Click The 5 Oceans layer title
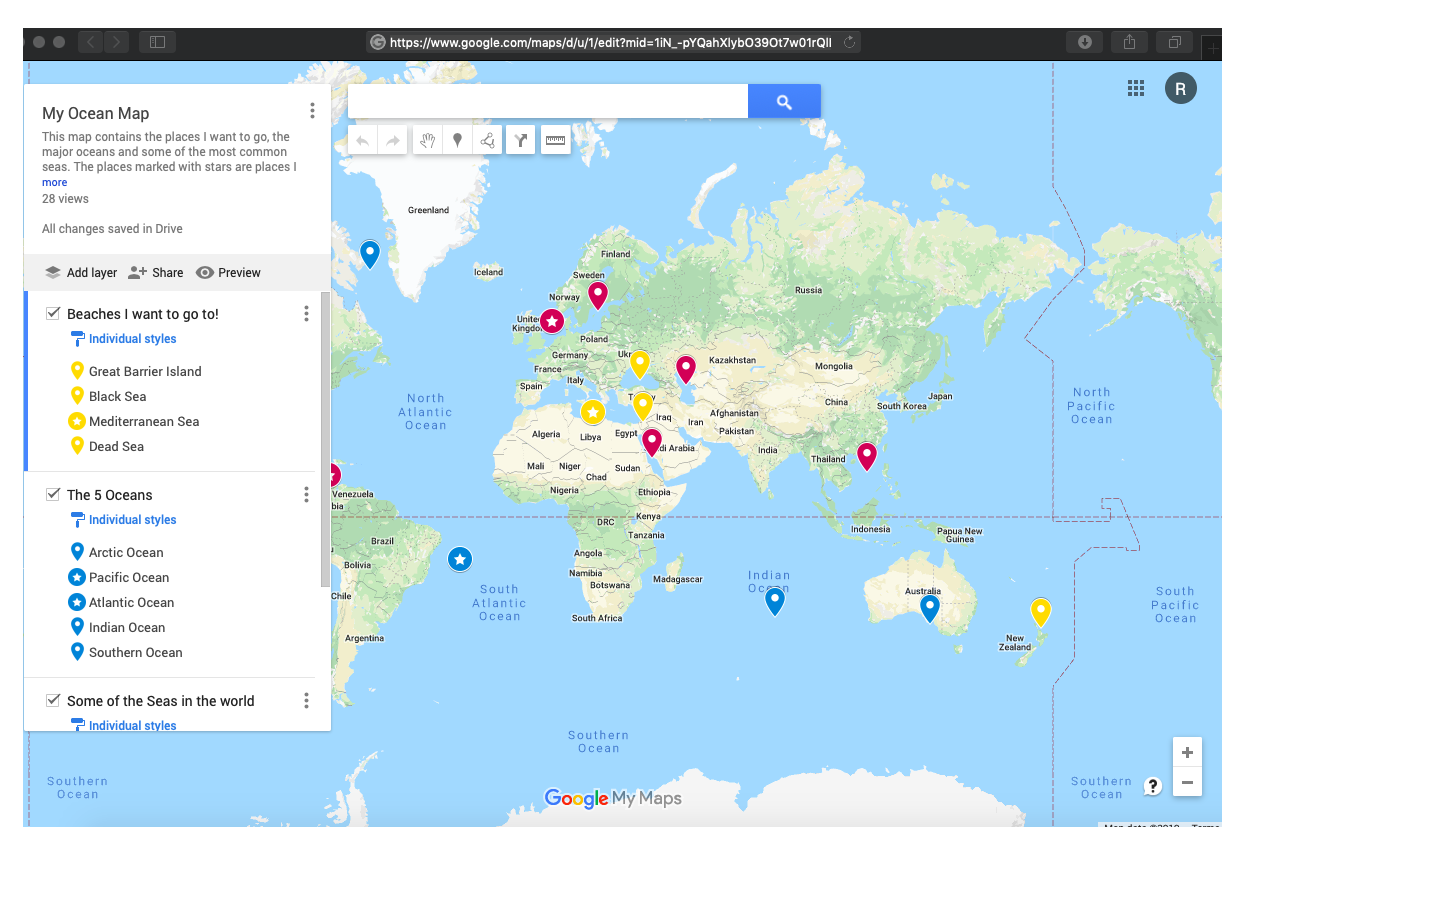1440x900 pixels. (110, 495)
